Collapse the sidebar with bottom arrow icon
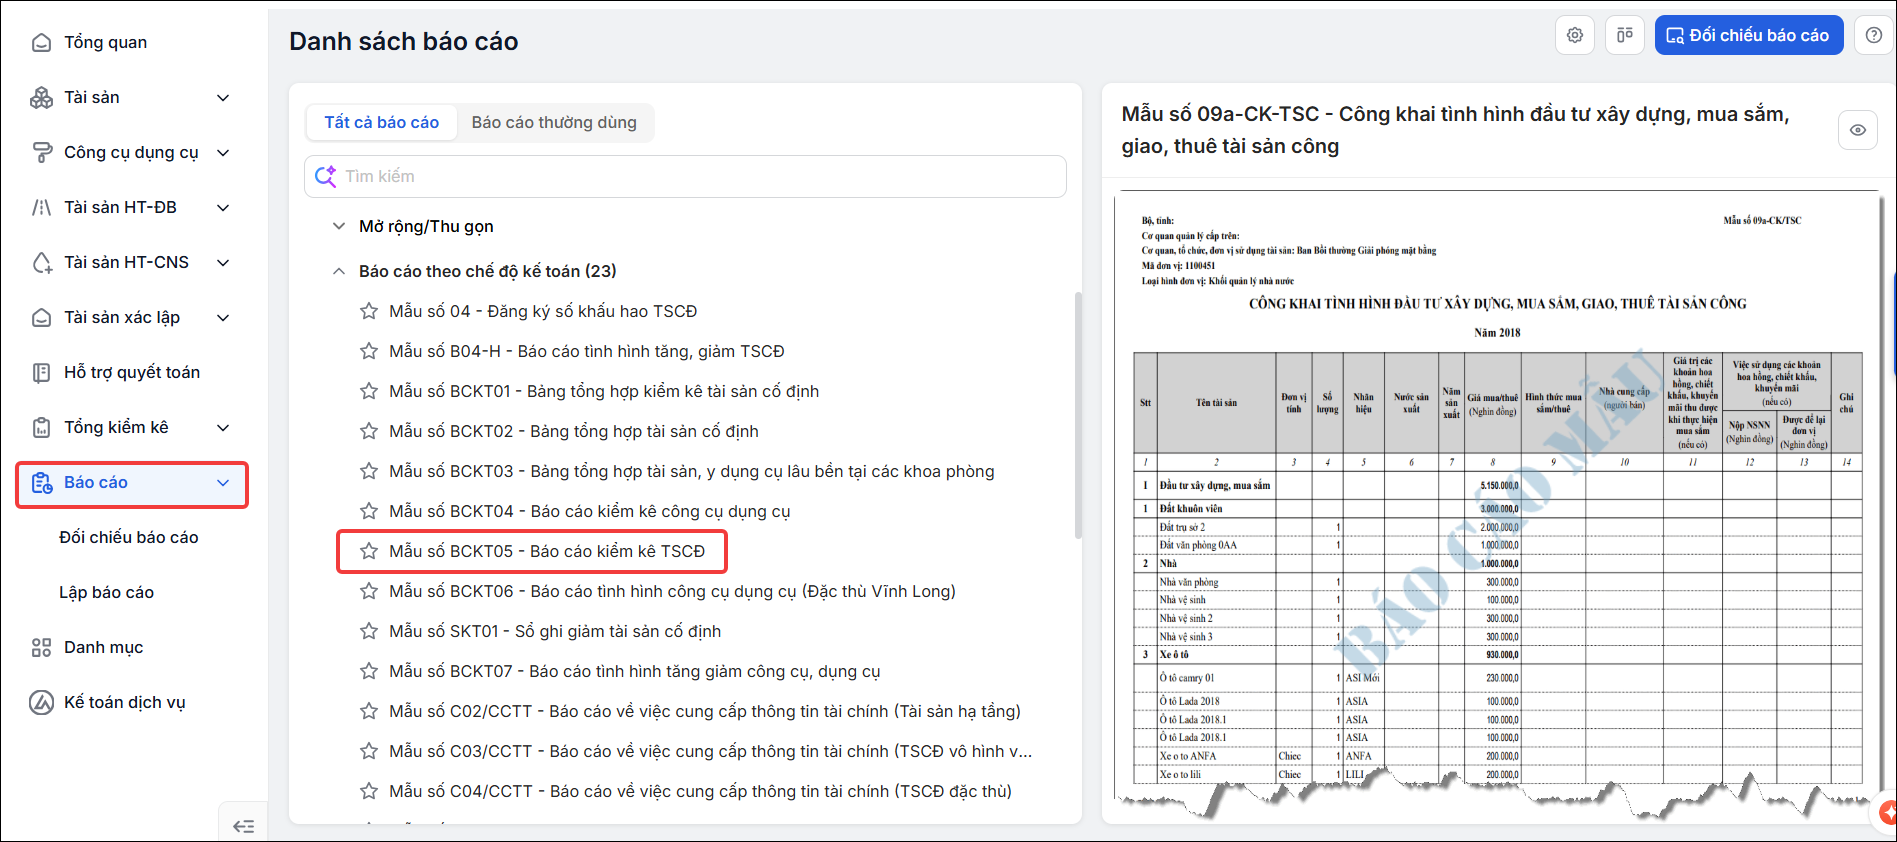This screenshot has height=842, width=1897. point(243,826)
